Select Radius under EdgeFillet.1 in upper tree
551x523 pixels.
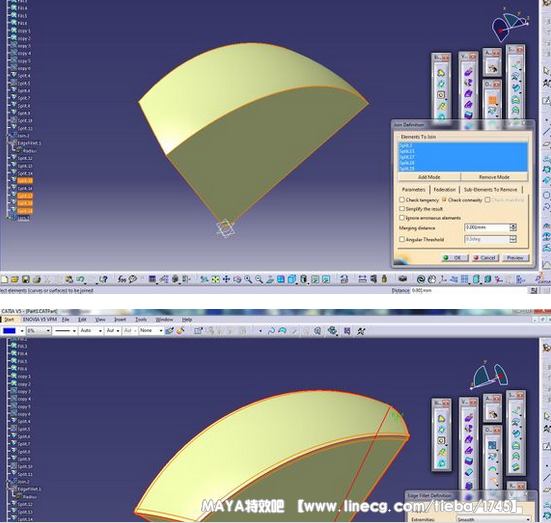30,151
